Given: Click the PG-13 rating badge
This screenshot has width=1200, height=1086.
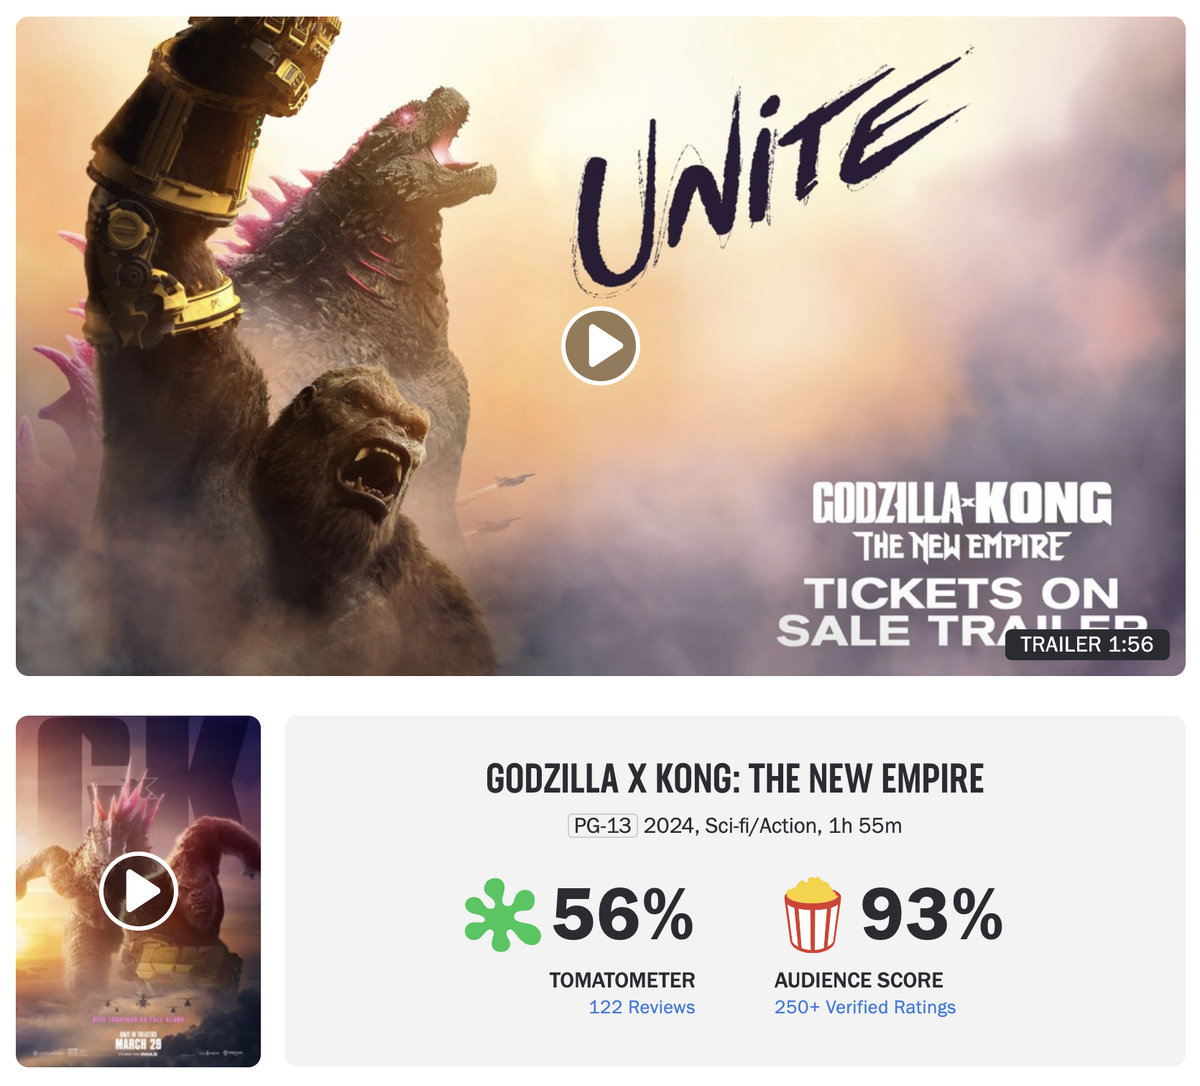Looking at the screenshot, I should pos(602,826).
